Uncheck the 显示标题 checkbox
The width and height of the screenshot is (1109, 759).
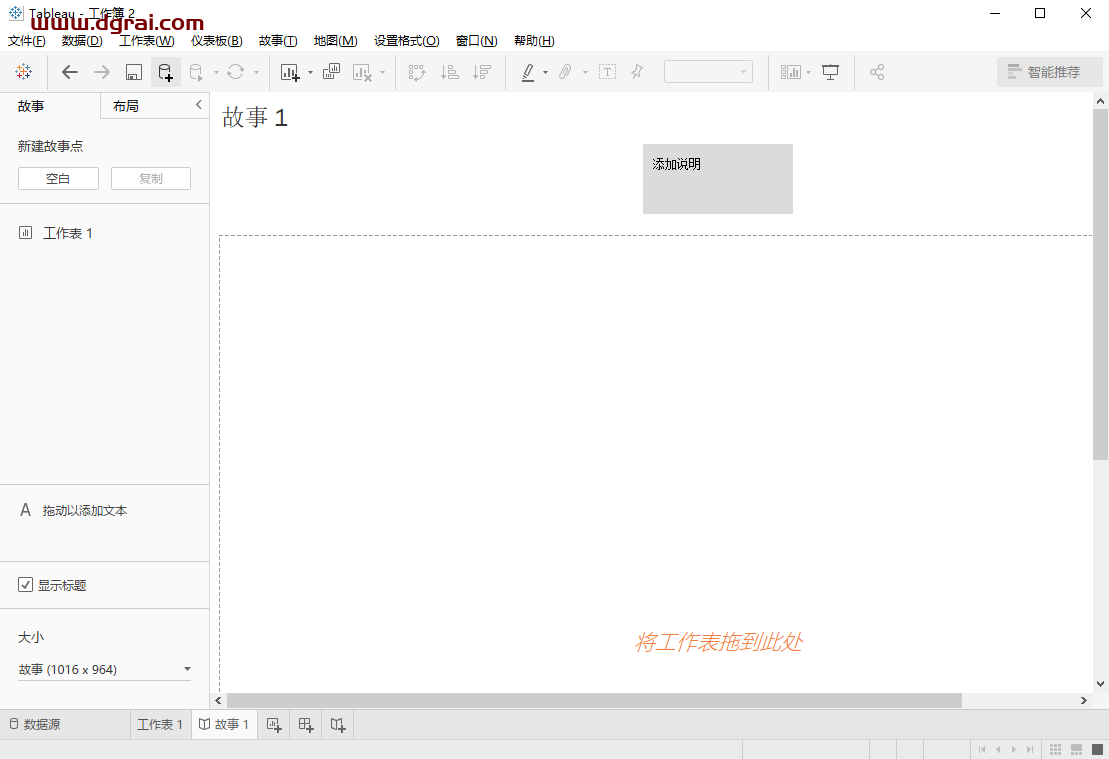26,584
